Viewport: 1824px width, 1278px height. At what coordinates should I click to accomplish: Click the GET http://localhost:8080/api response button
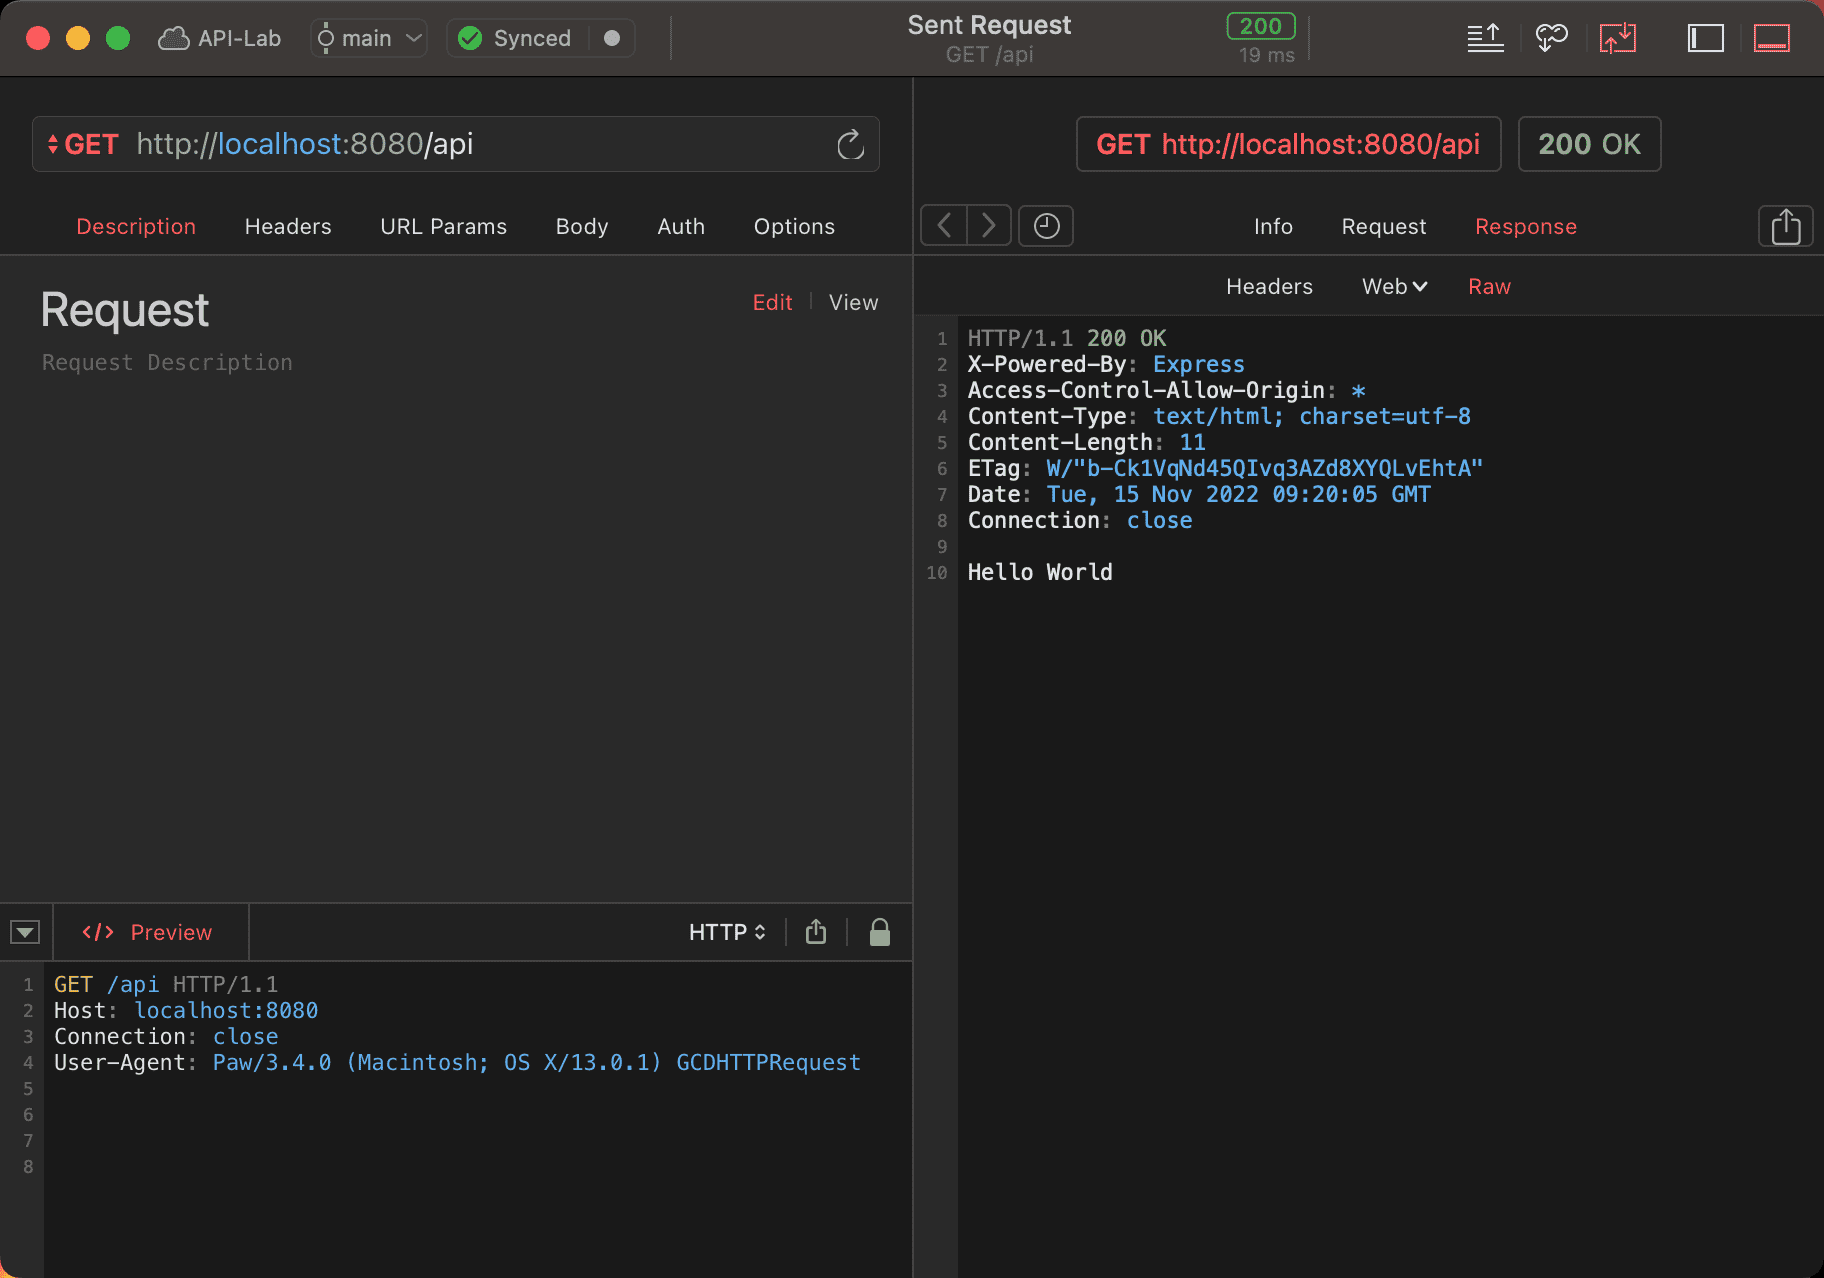pyautogui.click(x=1288, y=144)
